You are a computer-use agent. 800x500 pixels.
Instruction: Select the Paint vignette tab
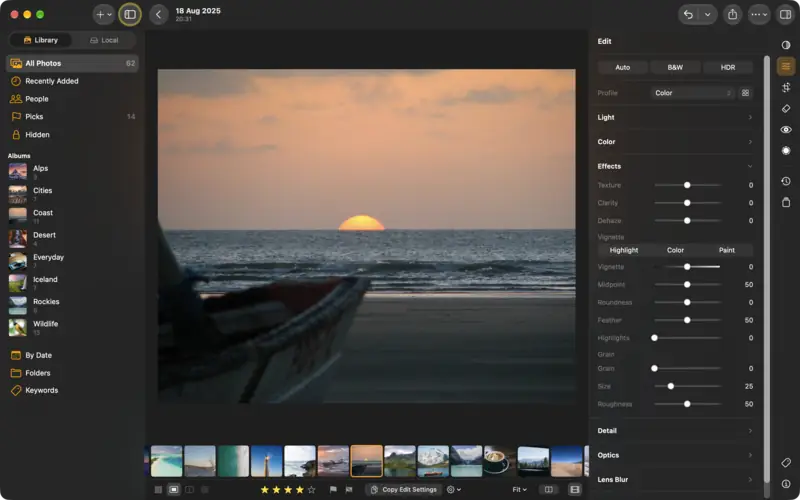[x=727, y=250]
